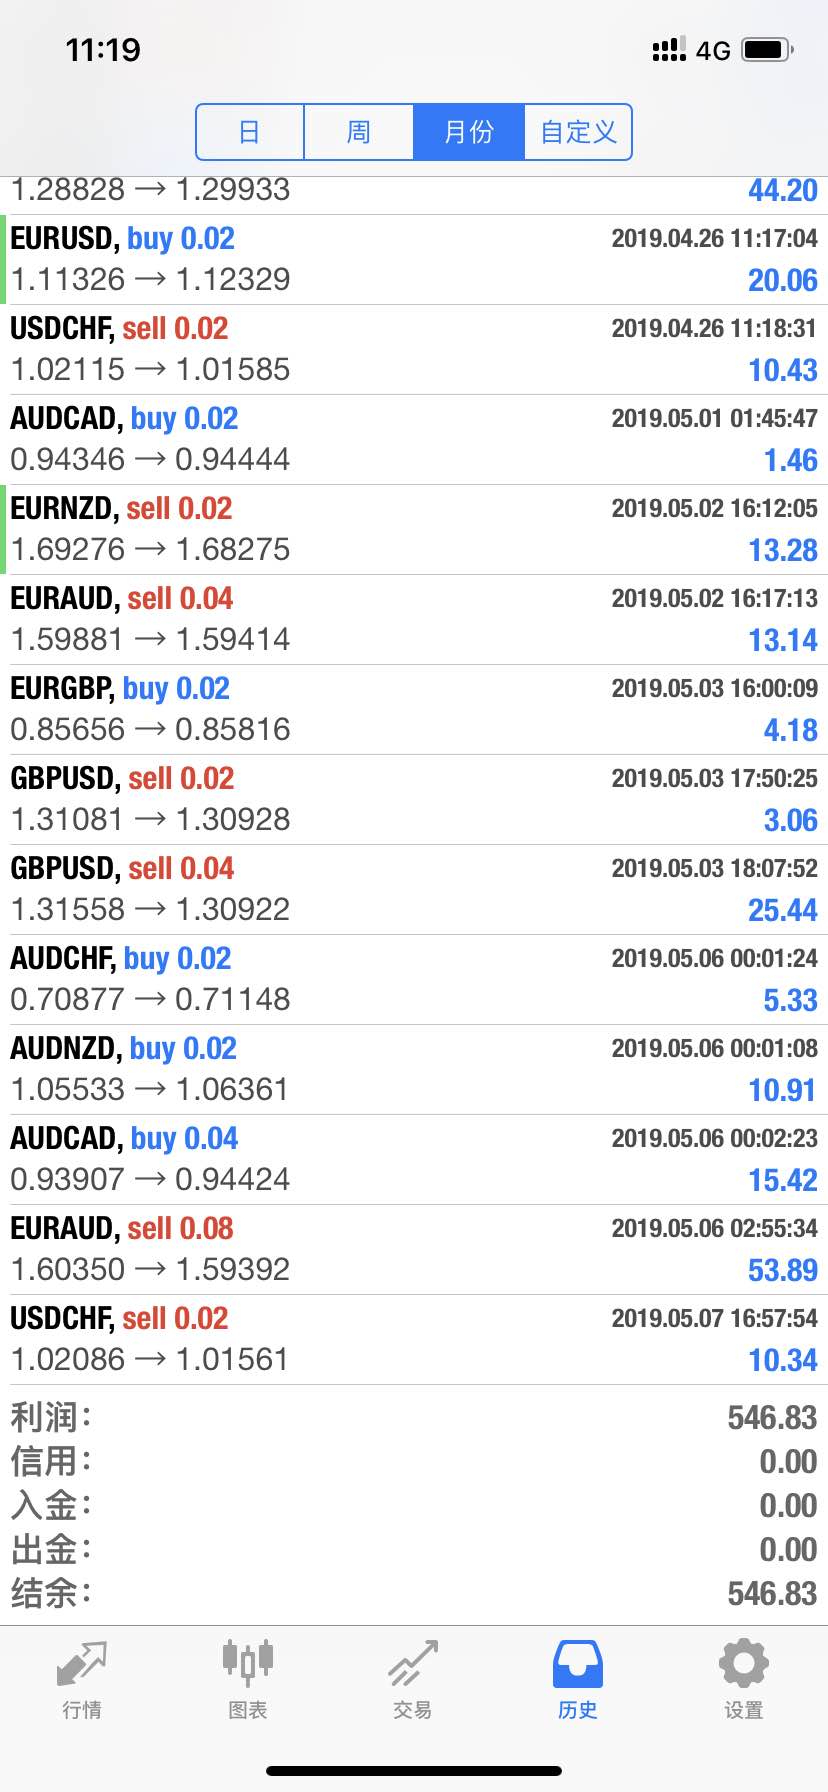Open the EURNZD sell 0.02 trade row
This screenshot has height=1792, width=828.
414,529
